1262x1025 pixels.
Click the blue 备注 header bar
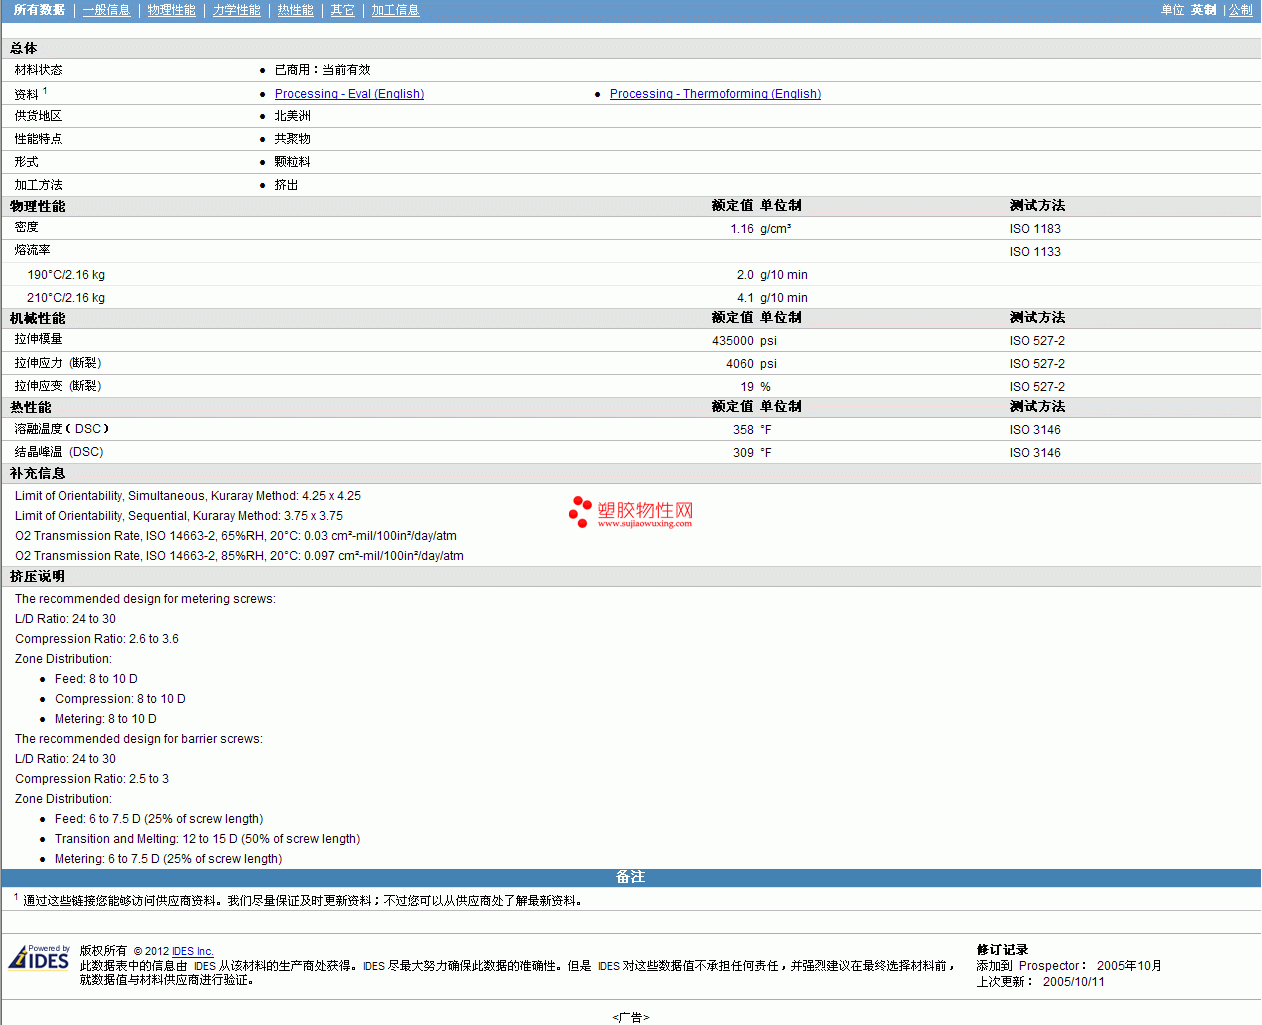click(630, 877)
